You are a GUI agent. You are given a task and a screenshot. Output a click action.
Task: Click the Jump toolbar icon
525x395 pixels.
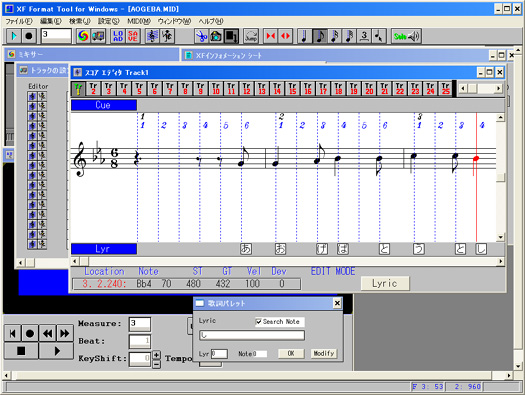(251, 36)
